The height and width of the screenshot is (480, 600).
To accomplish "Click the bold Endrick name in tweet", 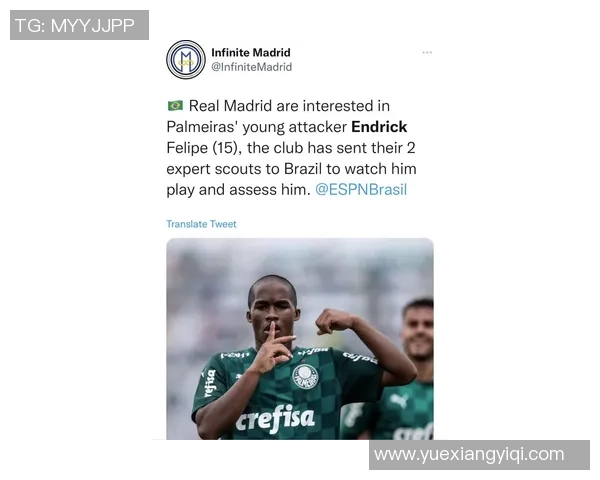I will point(379,127).
